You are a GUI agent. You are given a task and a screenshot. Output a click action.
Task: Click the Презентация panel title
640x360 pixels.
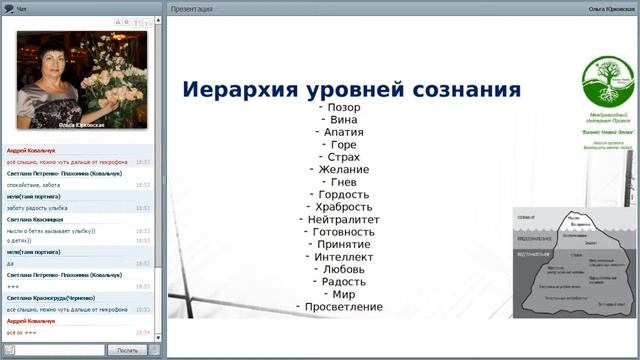pos(192,9)
